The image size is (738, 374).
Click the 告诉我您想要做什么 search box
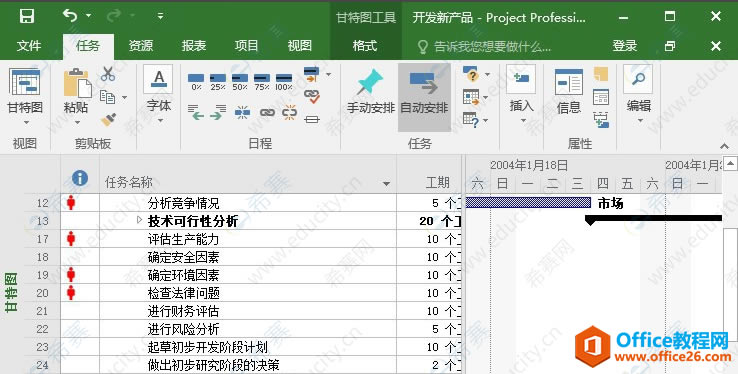(485, 47)
